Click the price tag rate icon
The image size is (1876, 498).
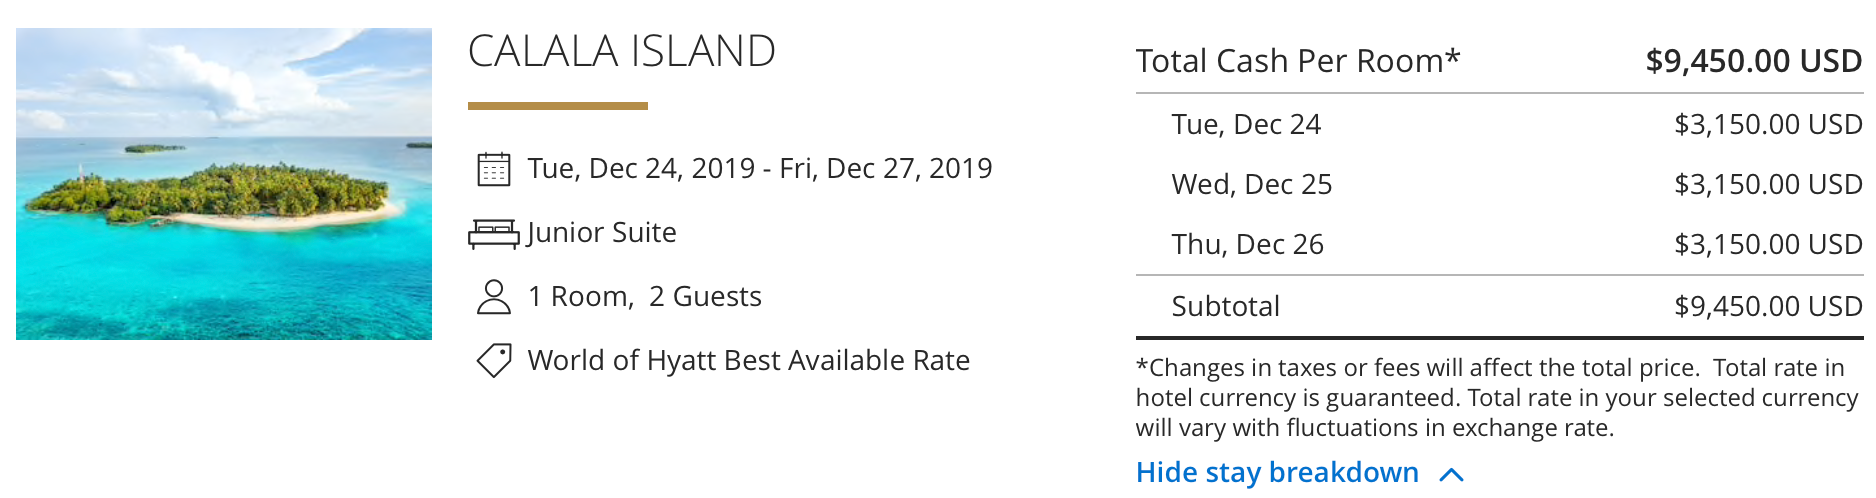[x=493, y=360]
